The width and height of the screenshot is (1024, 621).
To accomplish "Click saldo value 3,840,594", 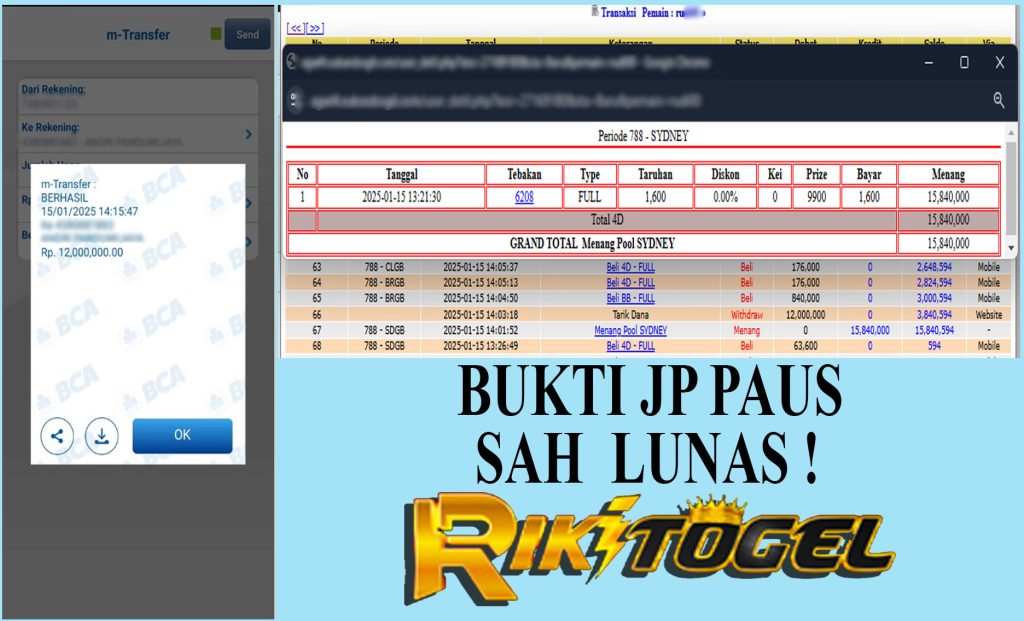I will pyautogui.click(x=934, y=315).
